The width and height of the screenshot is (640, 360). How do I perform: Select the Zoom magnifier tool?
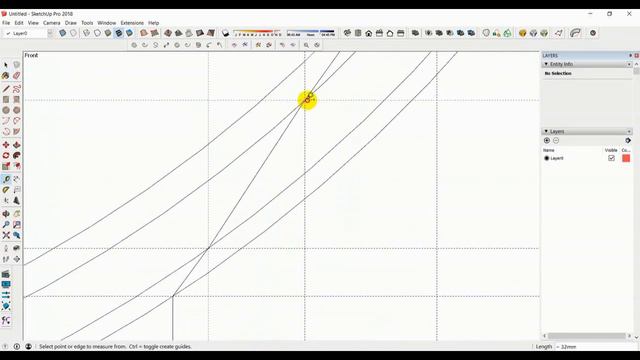point(6,224)
